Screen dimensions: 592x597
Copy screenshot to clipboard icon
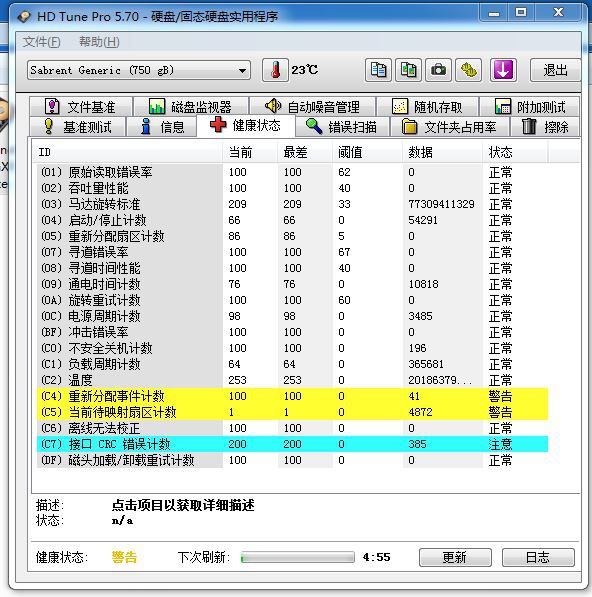[x=408, y=70]
